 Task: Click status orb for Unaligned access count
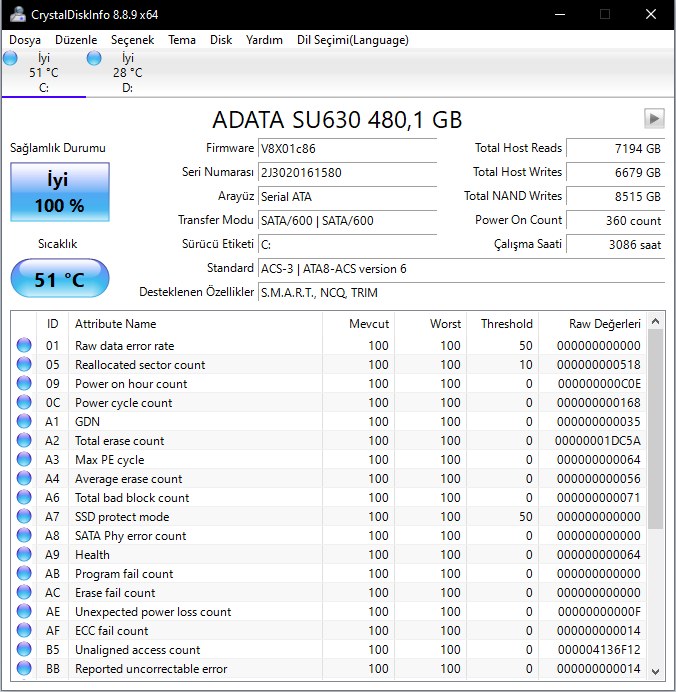coord(24,650)
